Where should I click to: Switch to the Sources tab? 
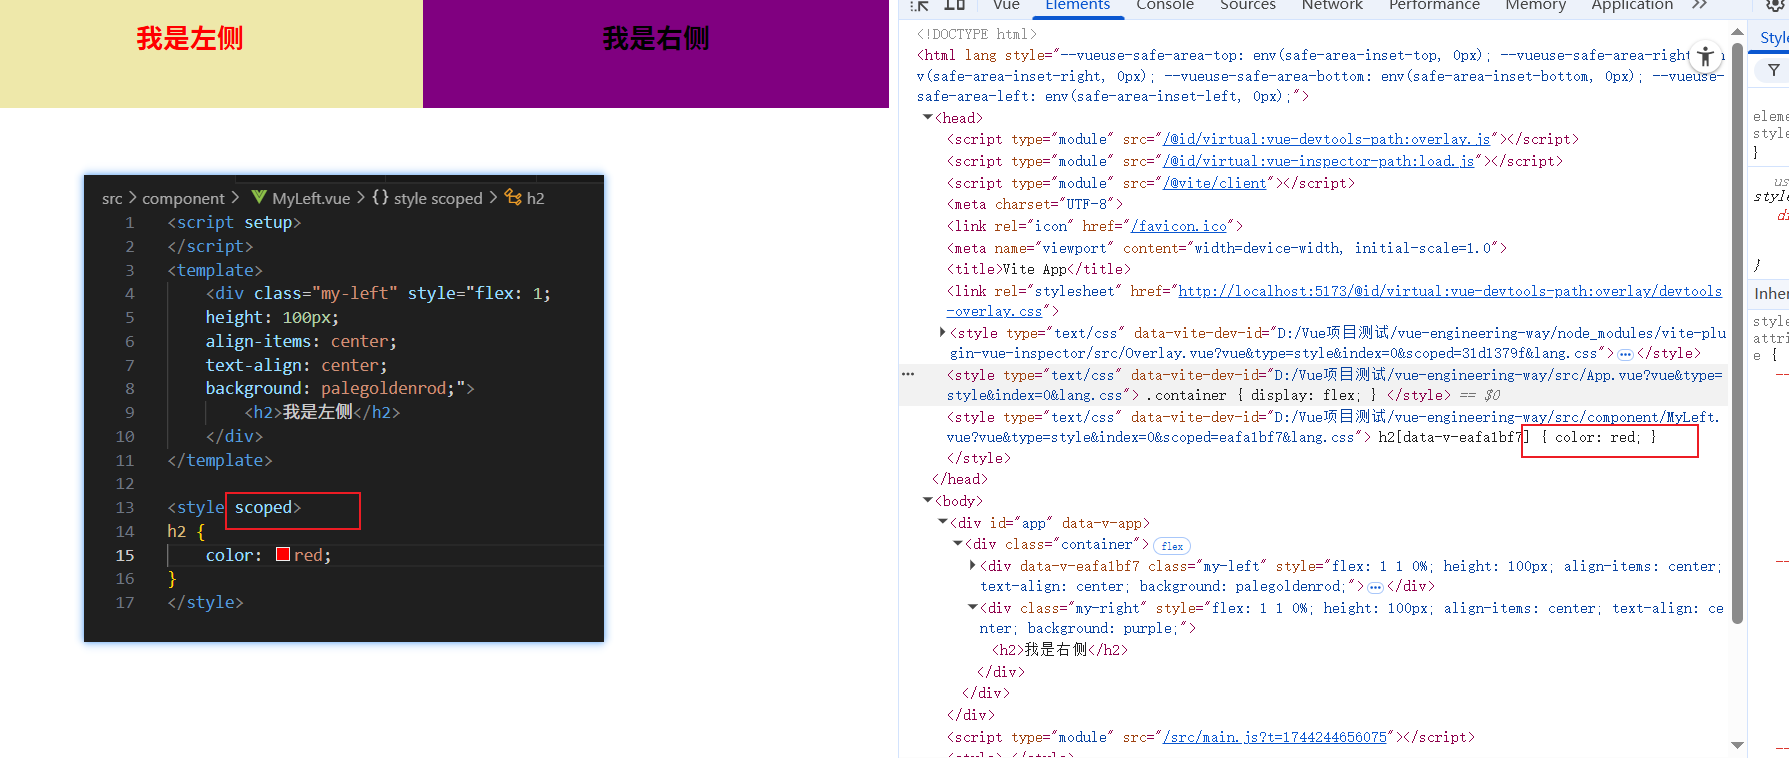tap(1248, 5)
